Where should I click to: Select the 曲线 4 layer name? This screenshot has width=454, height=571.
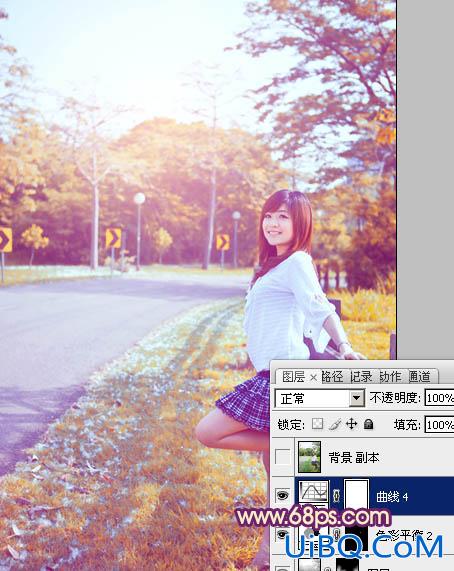pyautogui.click(x=392, y=496)
